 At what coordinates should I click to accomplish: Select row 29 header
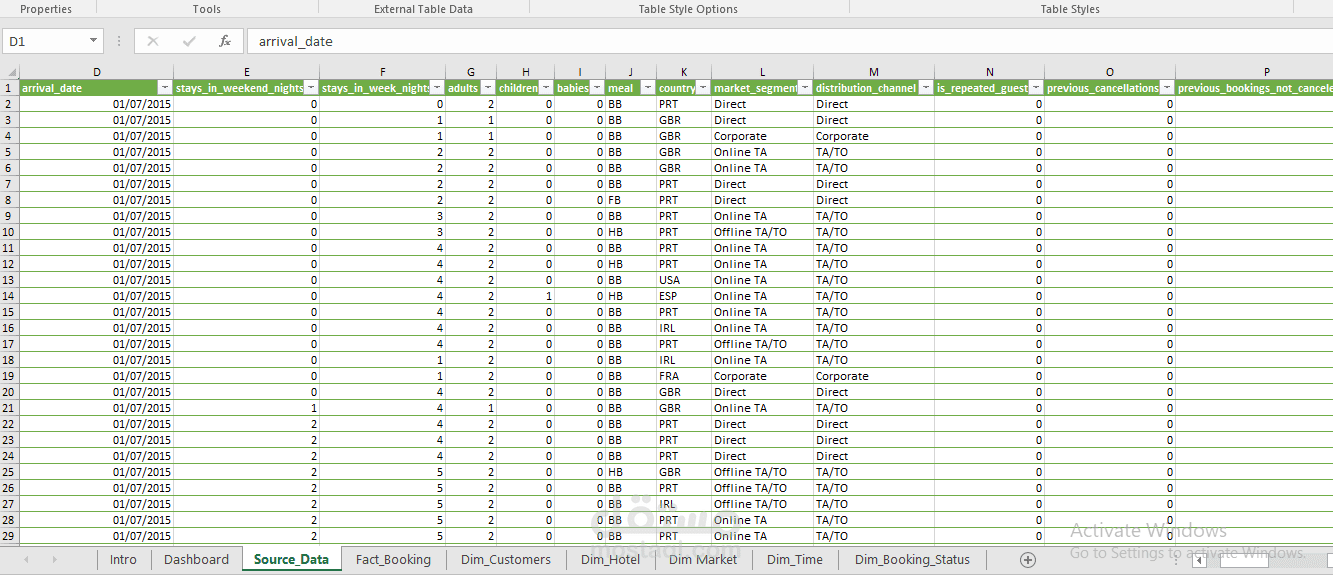pos(9,536)
